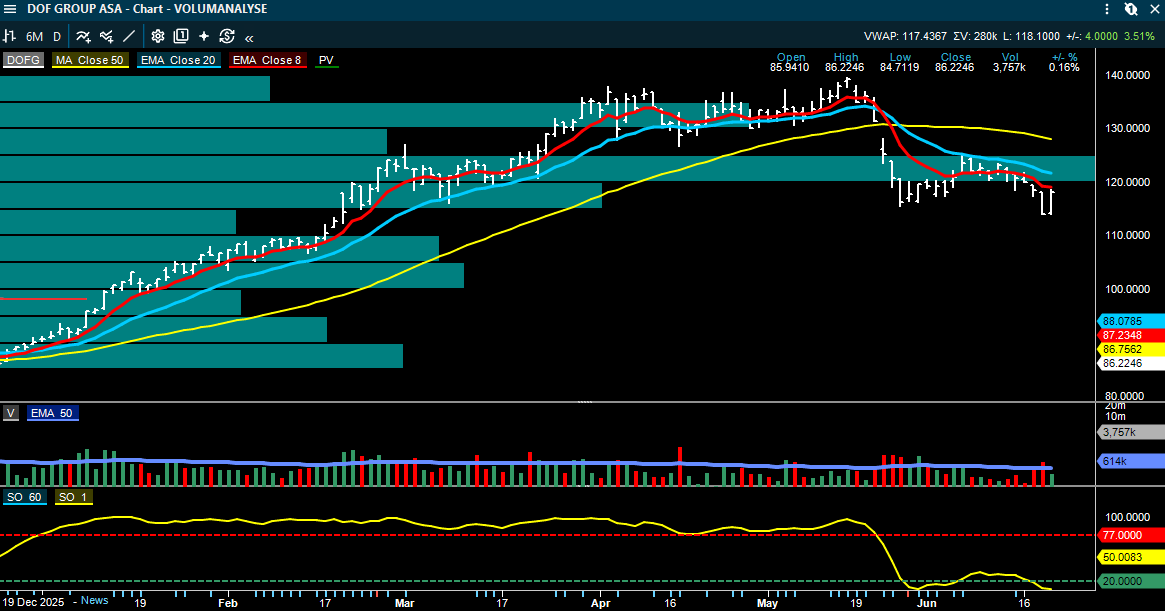Open the three-dot window options menu
The height and width of the screenshot is (611, 1165).
click(1108, 9)
